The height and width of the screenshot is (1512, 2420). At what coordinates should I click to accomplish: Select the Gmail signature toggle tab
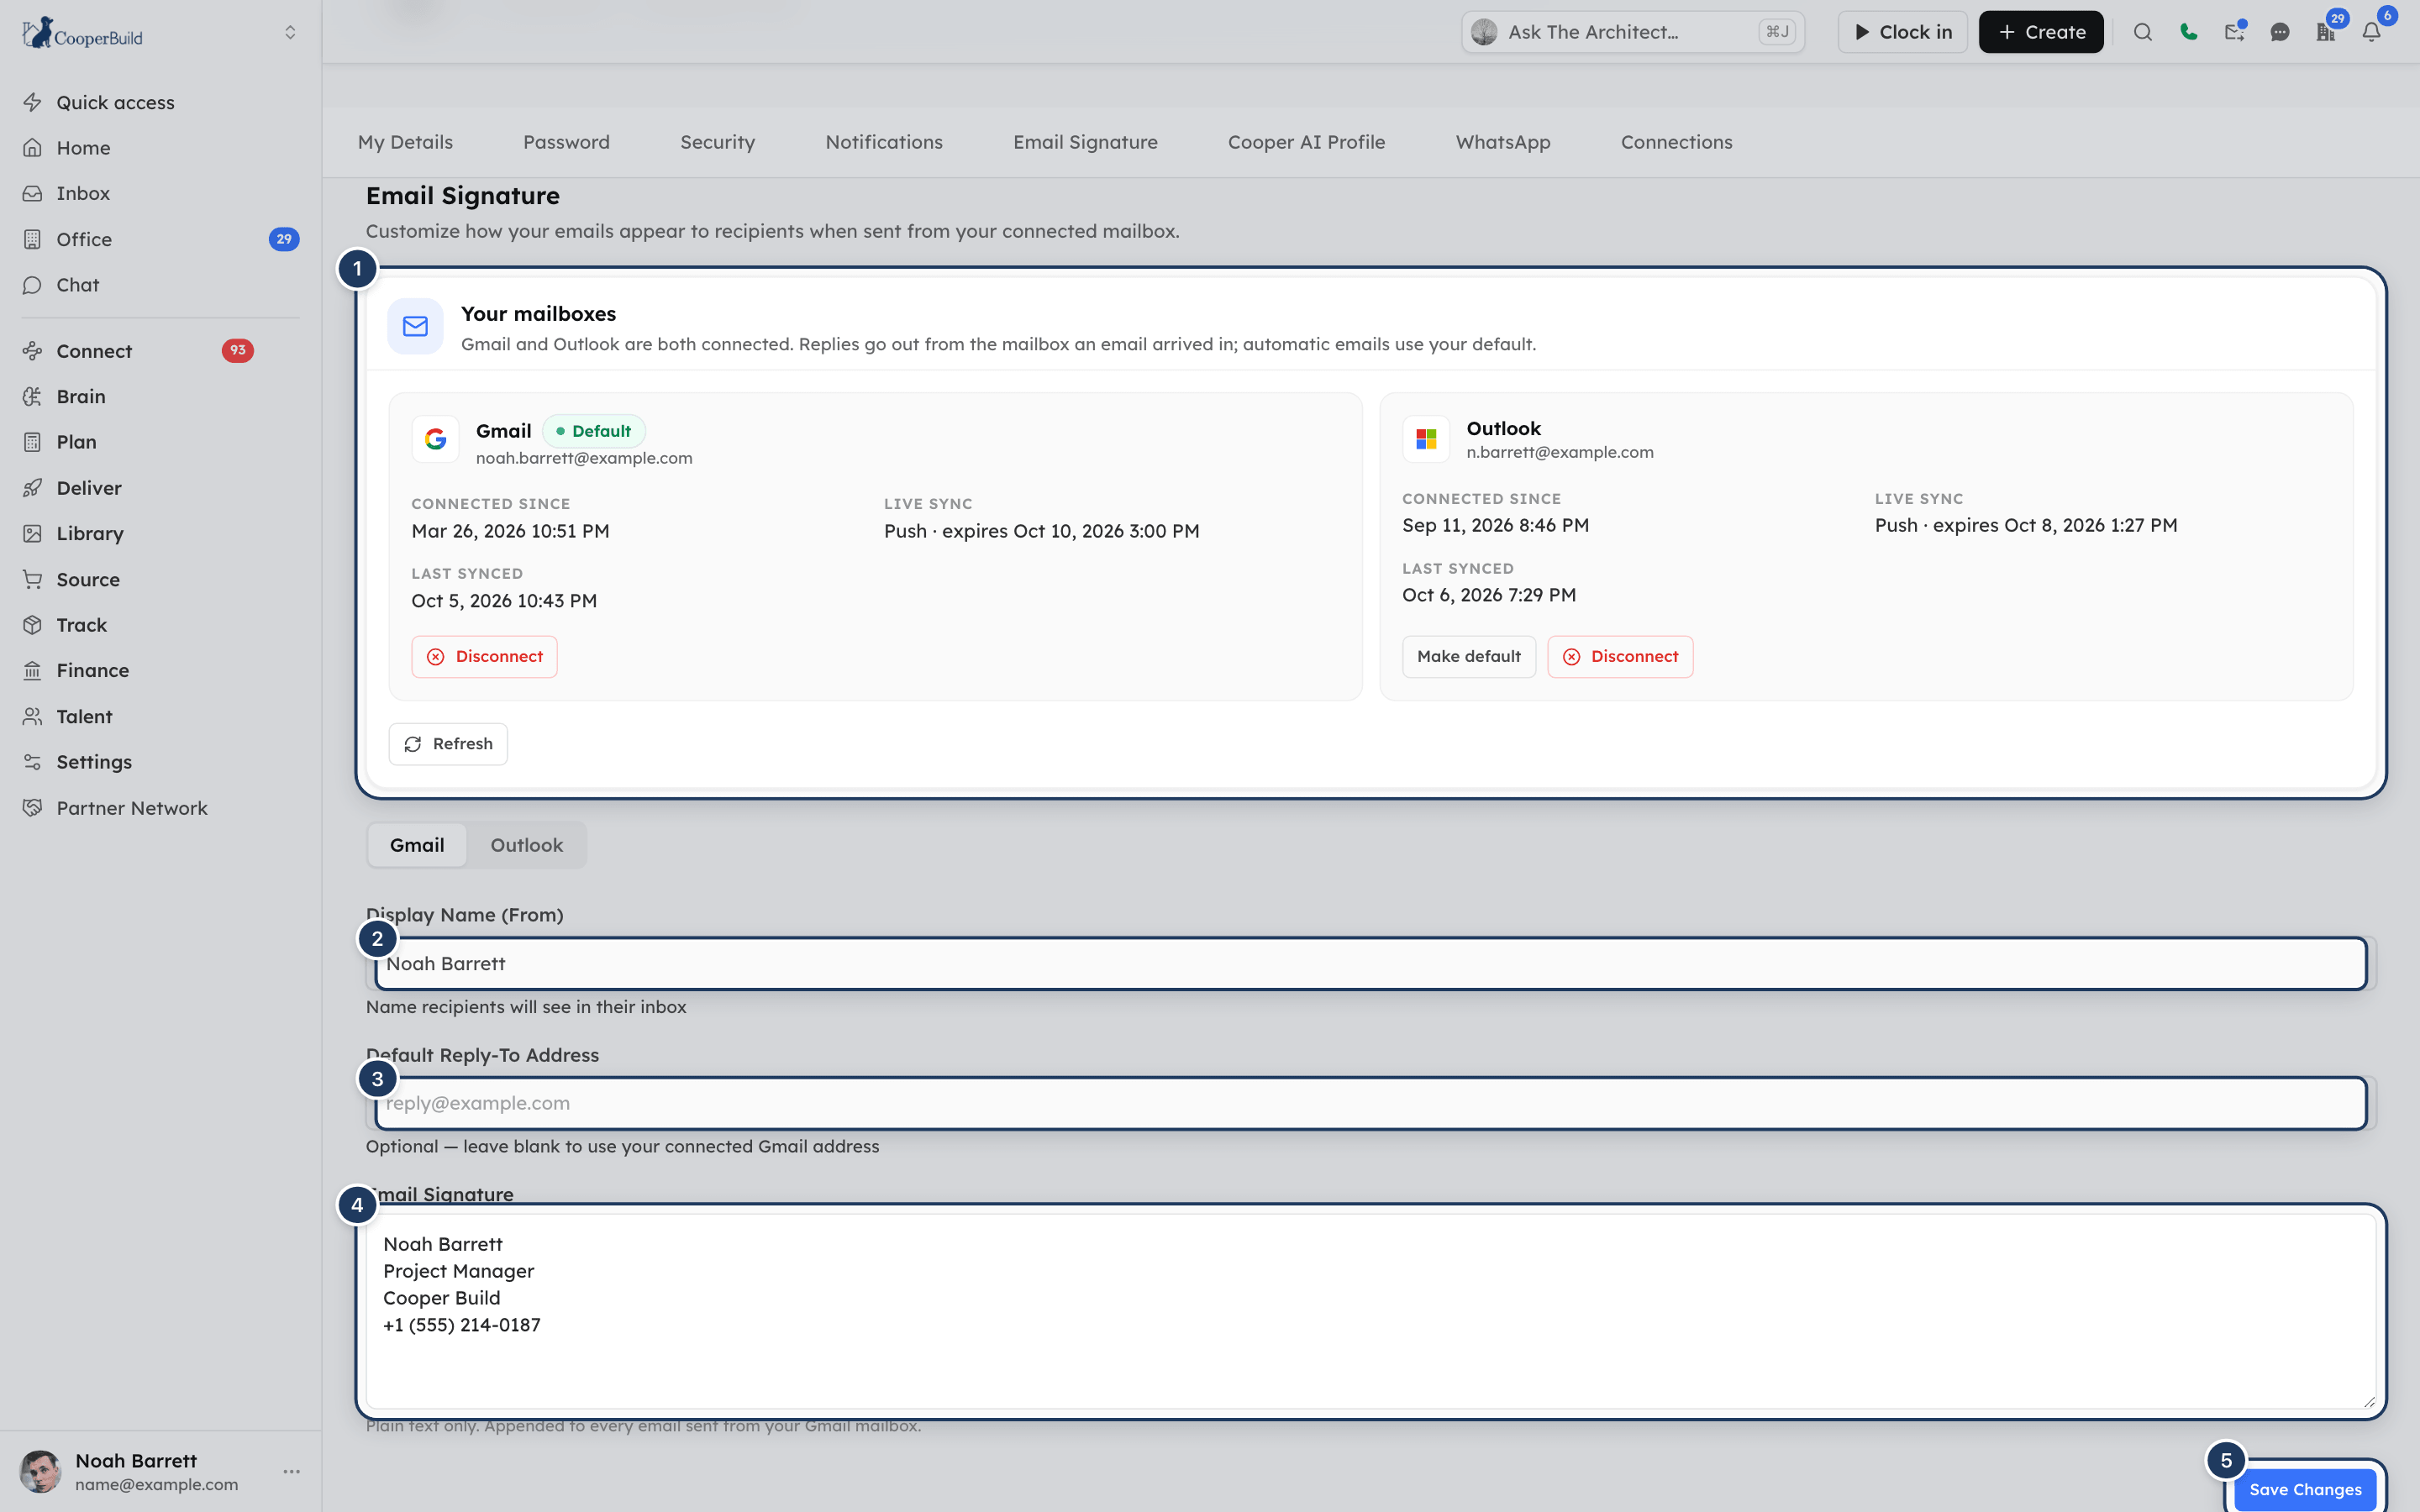click(x=417, y=845)
